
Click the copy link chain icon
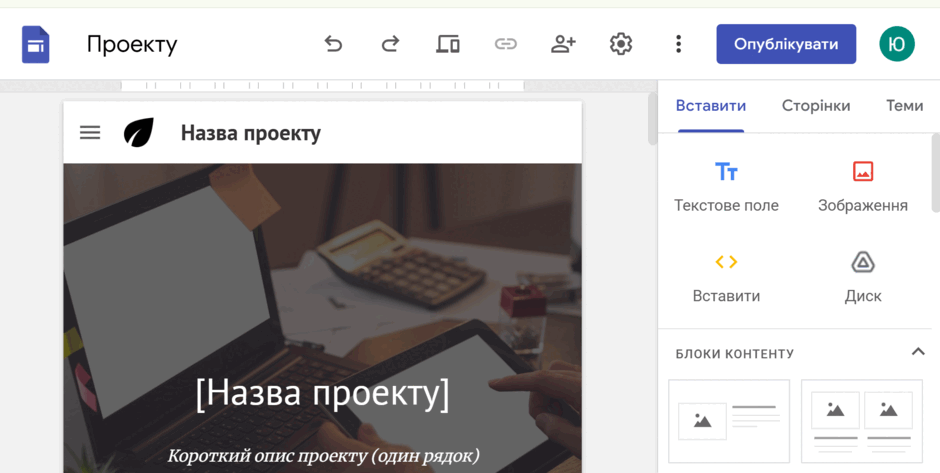pyautogui.click(x=505, y=44)
